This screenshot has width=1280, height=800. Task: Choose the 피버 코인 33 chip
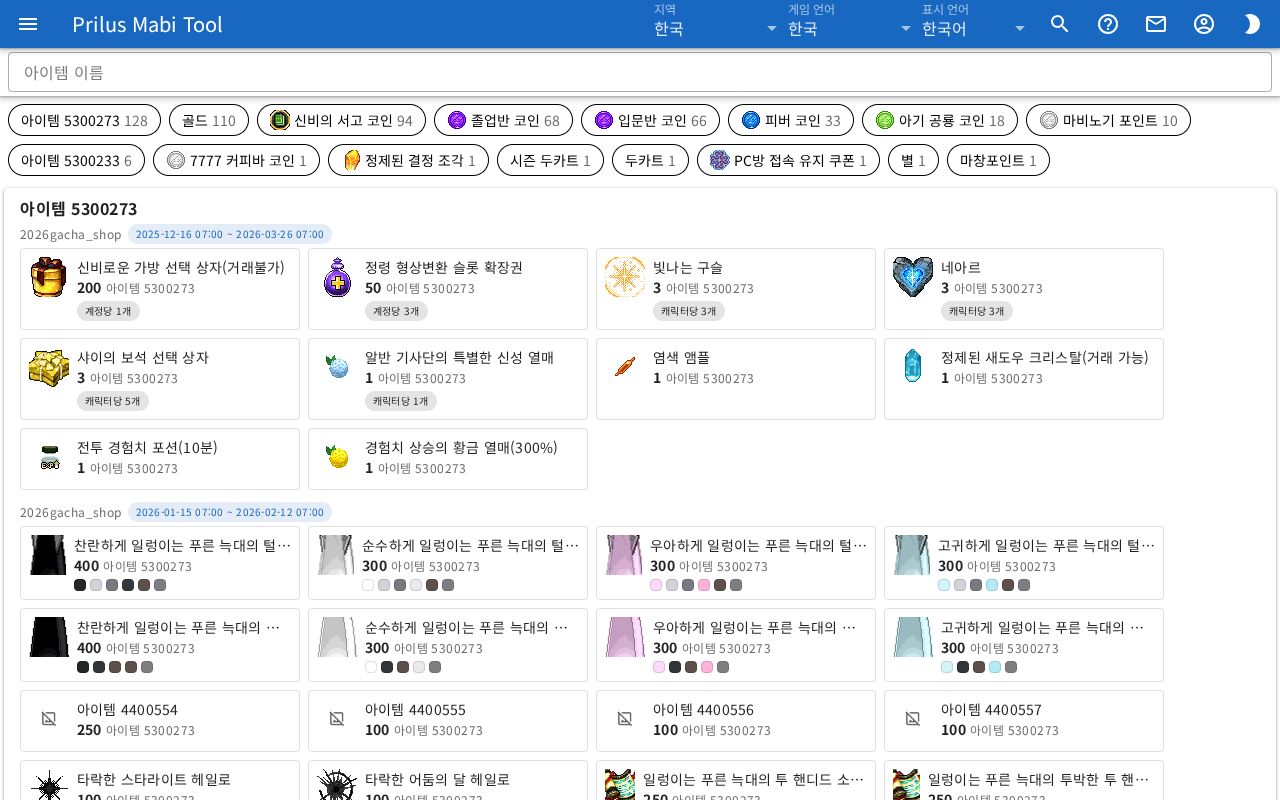[x=791, y=120]
